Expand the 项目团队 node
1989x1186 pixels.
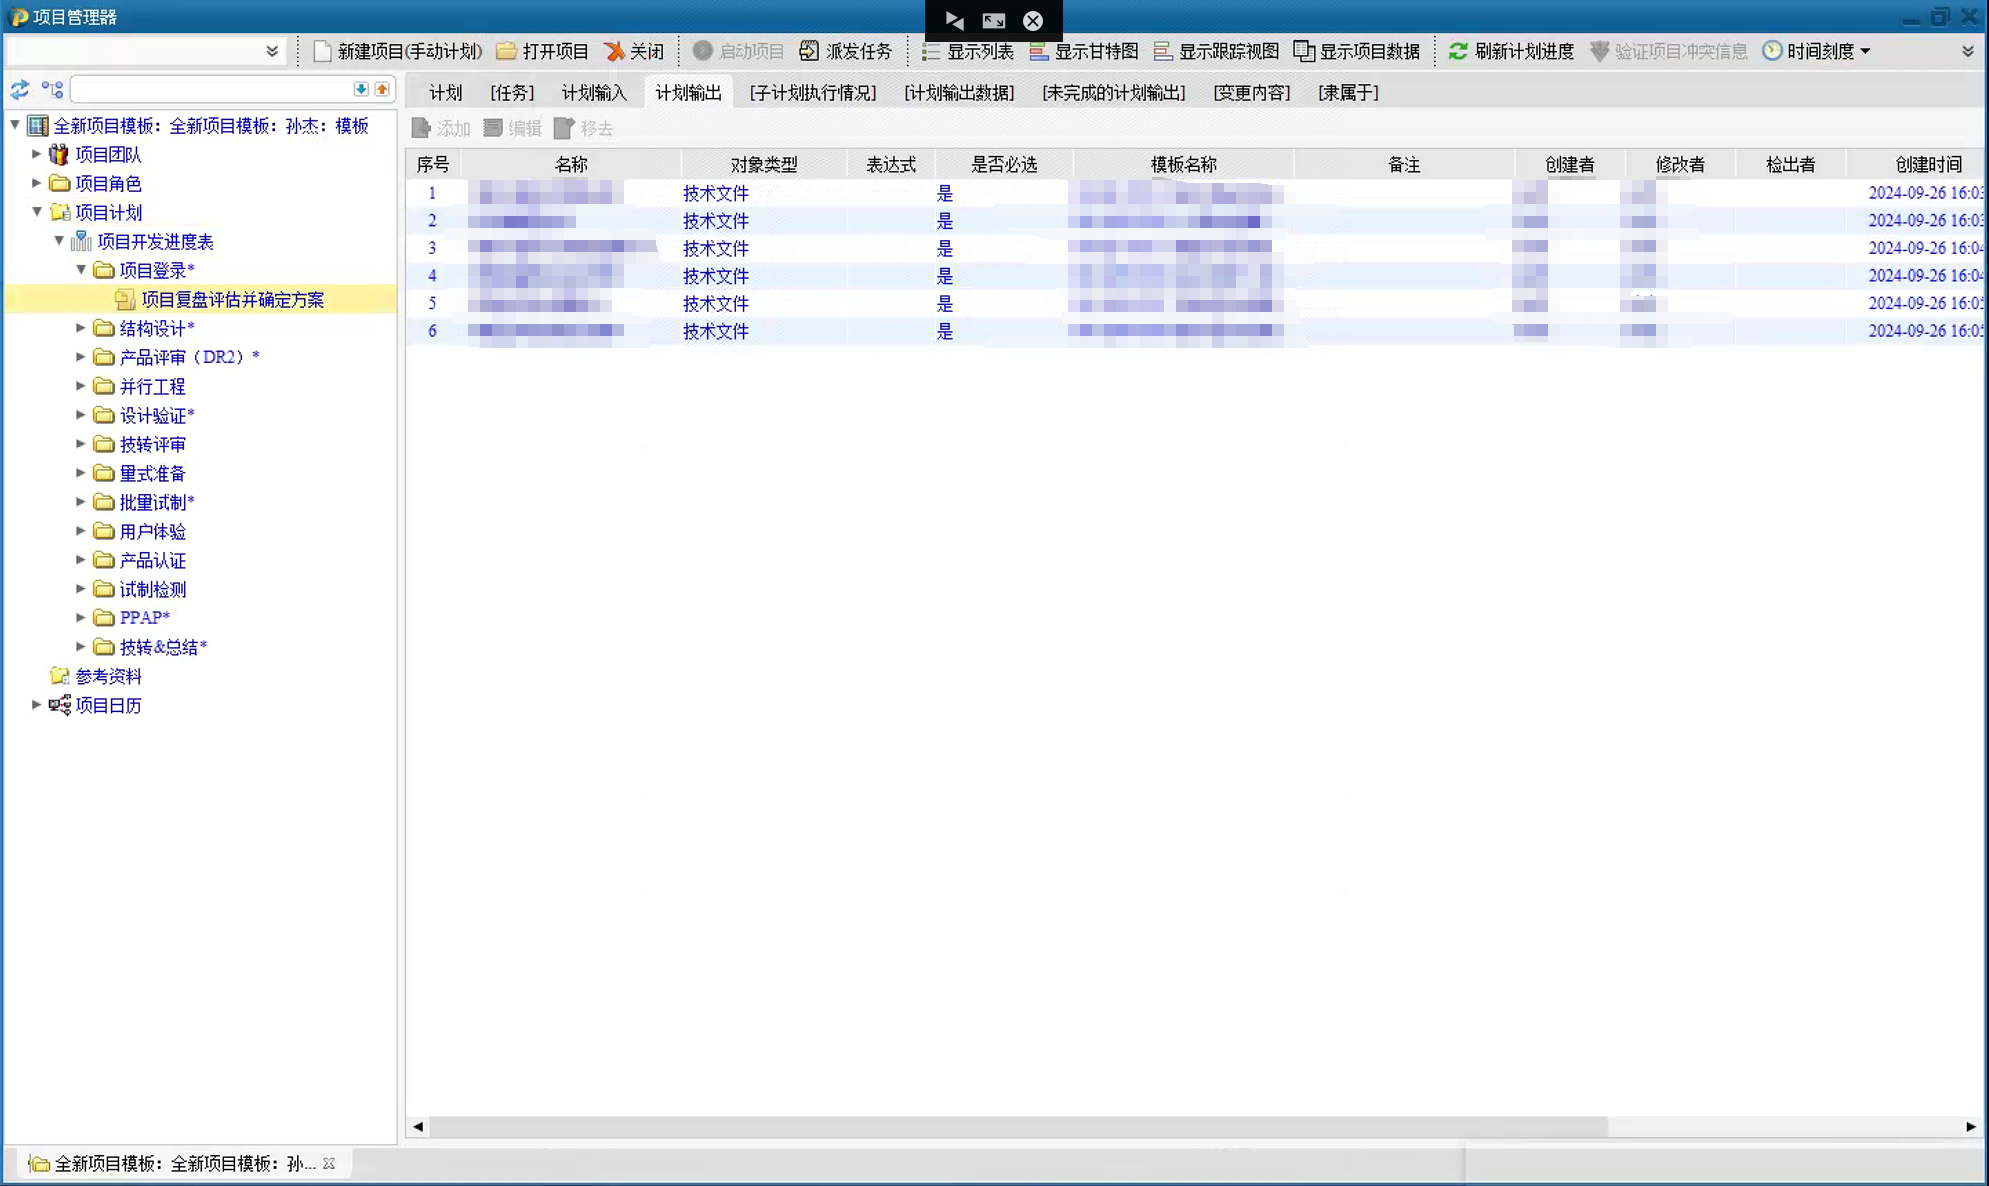click(37, 154)
